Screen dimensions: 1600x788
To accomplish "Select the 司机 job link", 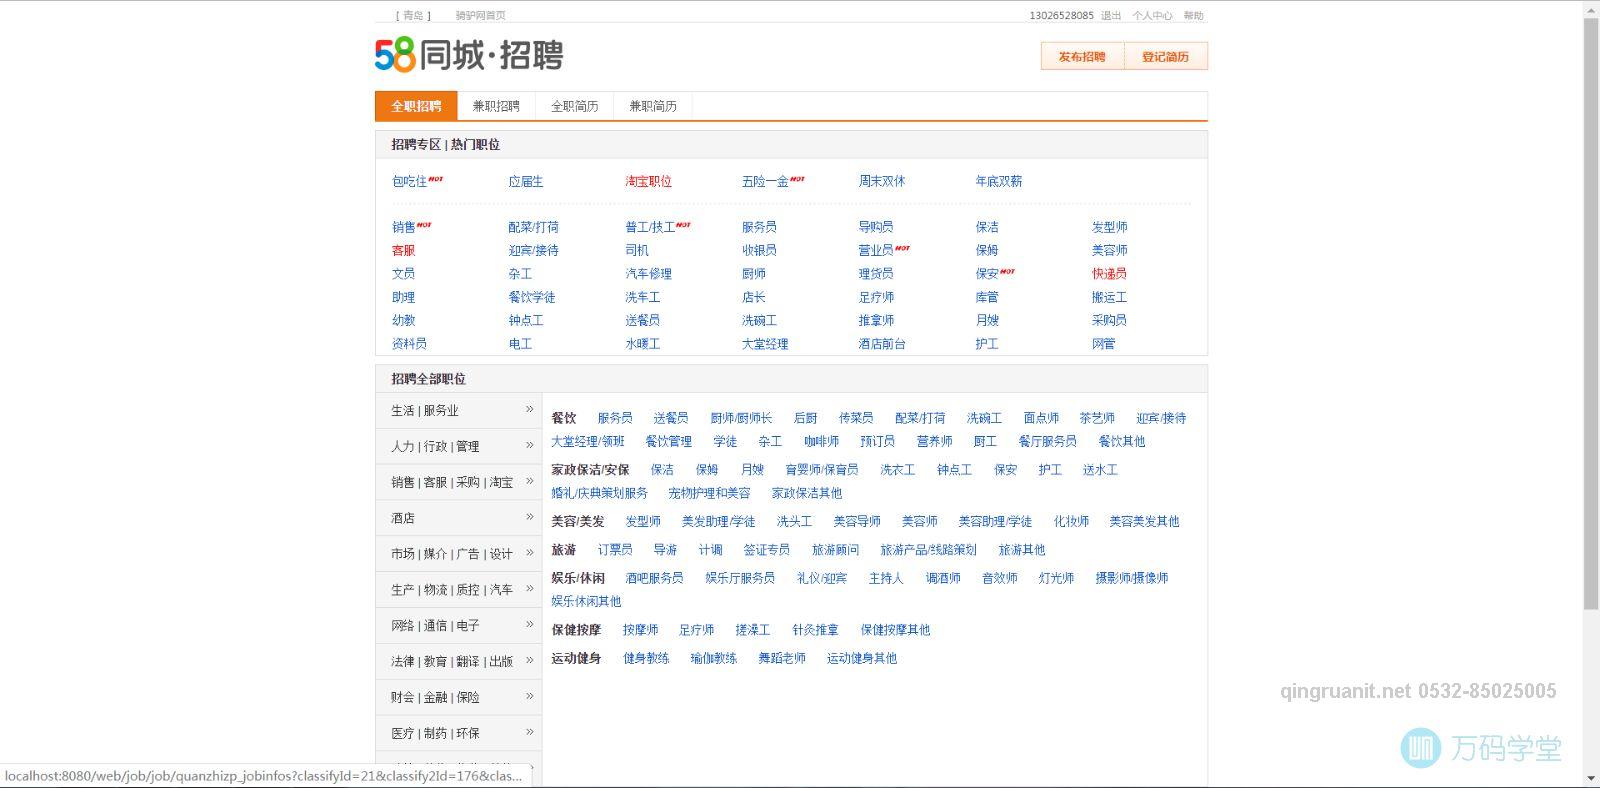I will (x=637, y=251).
